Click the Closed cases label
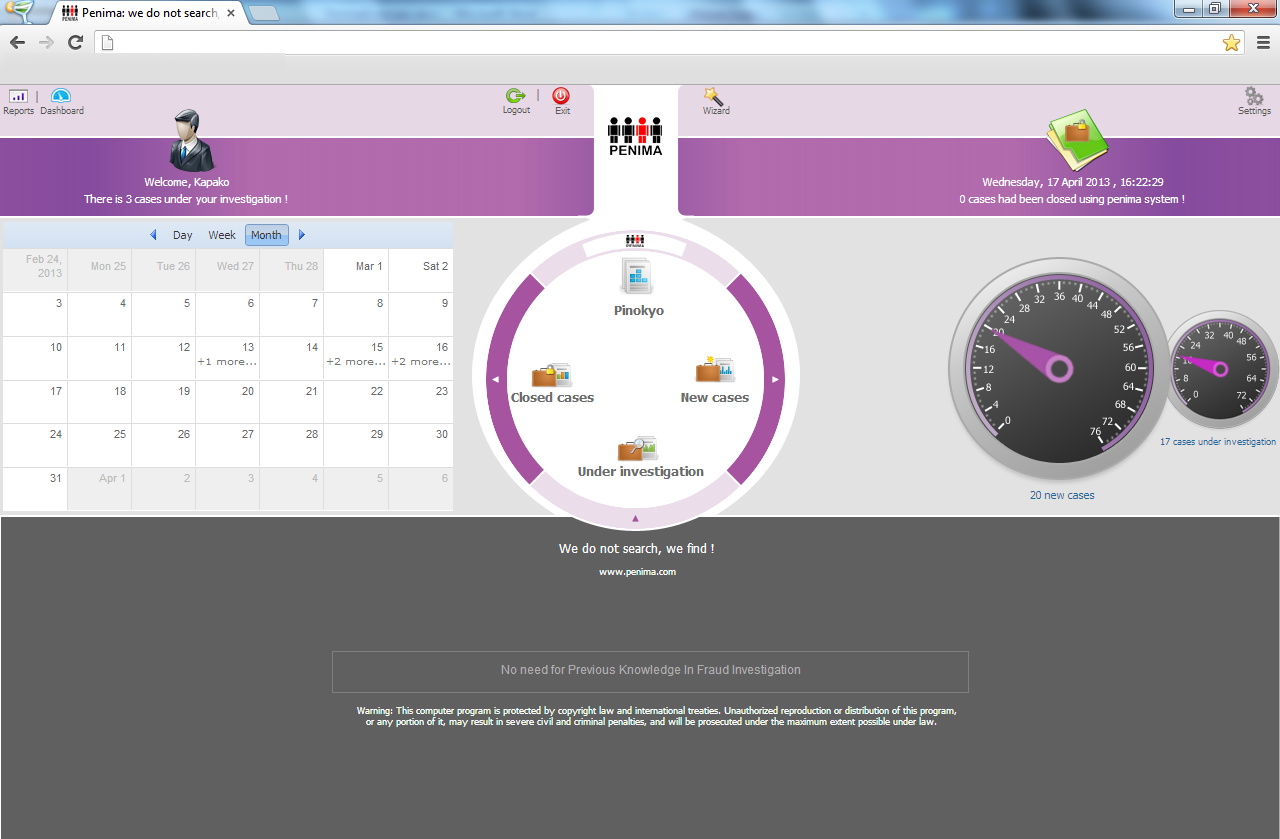Image resolution: width=1280 pixels, height=839 pixels. pyautogui.click(x=552, y=398)
